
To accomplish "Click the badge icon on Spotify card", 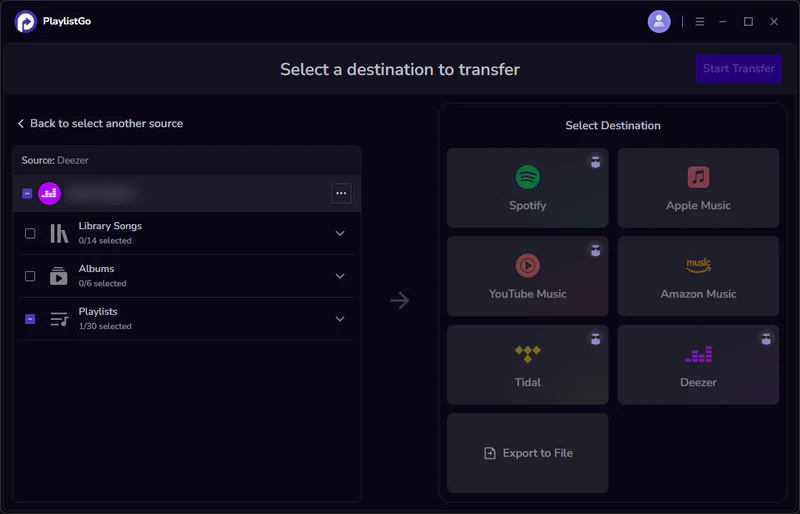I will pos(595,162).
